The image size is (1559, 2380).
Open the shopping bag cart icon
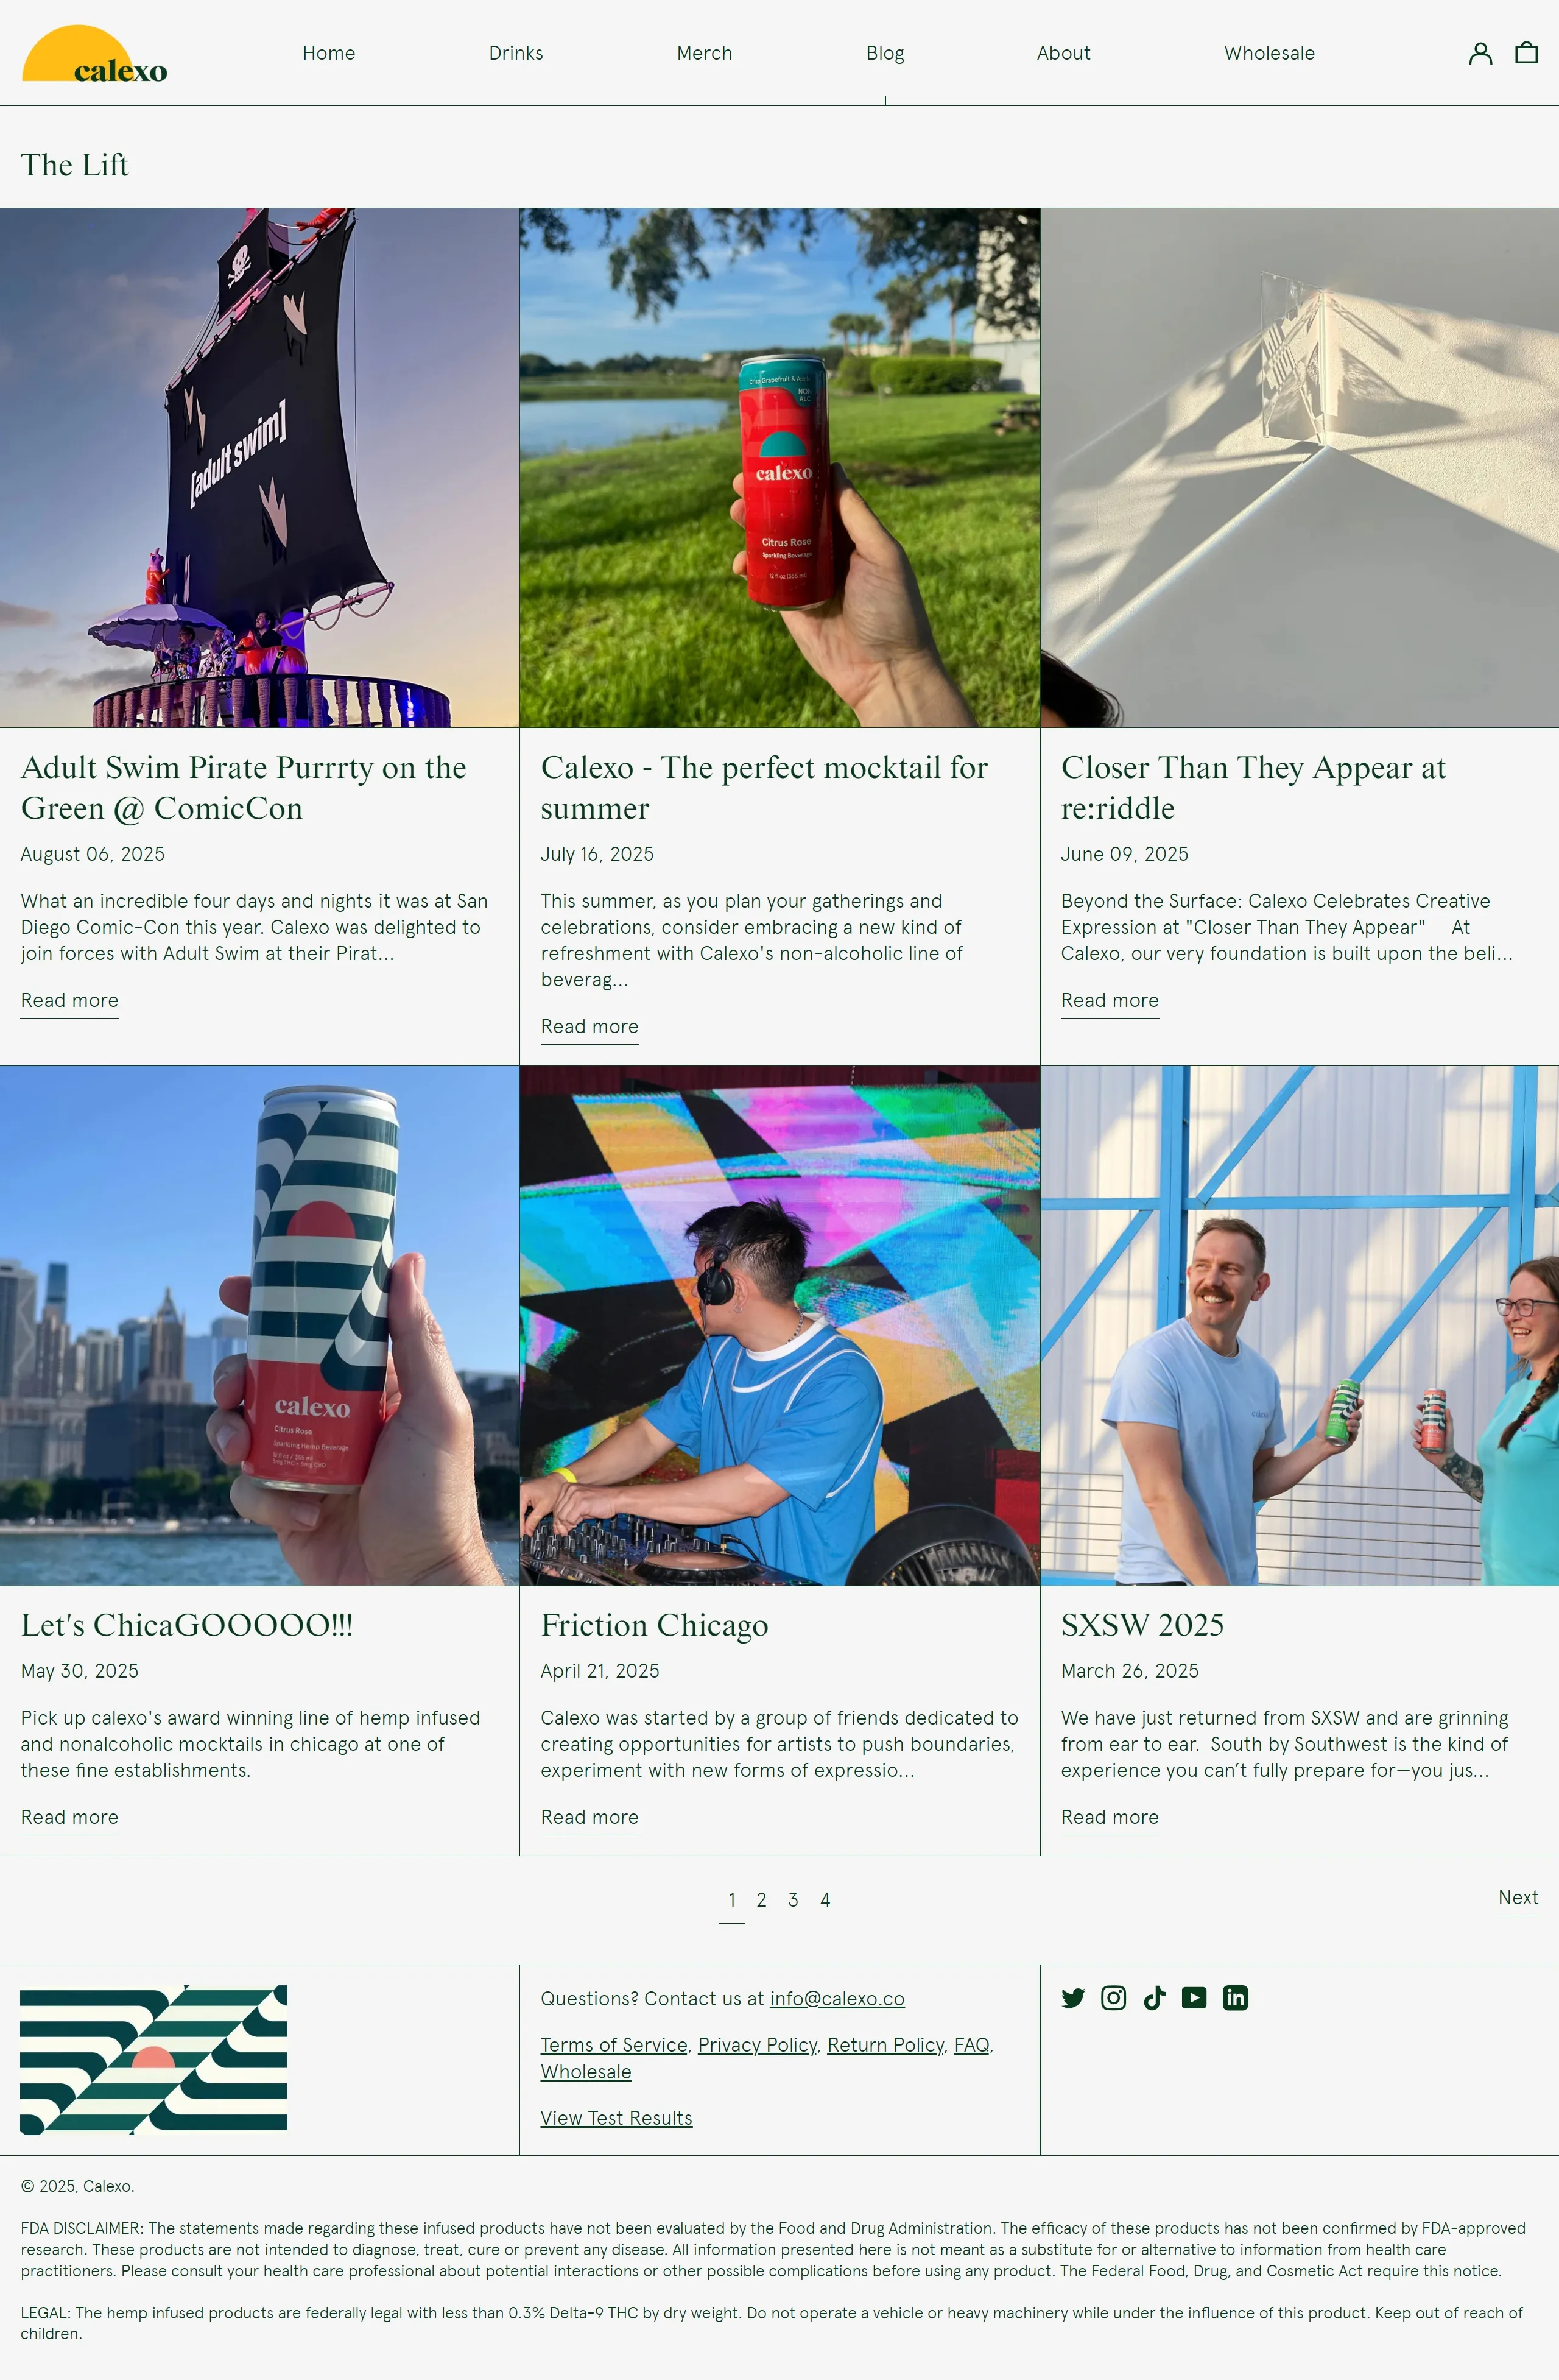point(1526,53)
